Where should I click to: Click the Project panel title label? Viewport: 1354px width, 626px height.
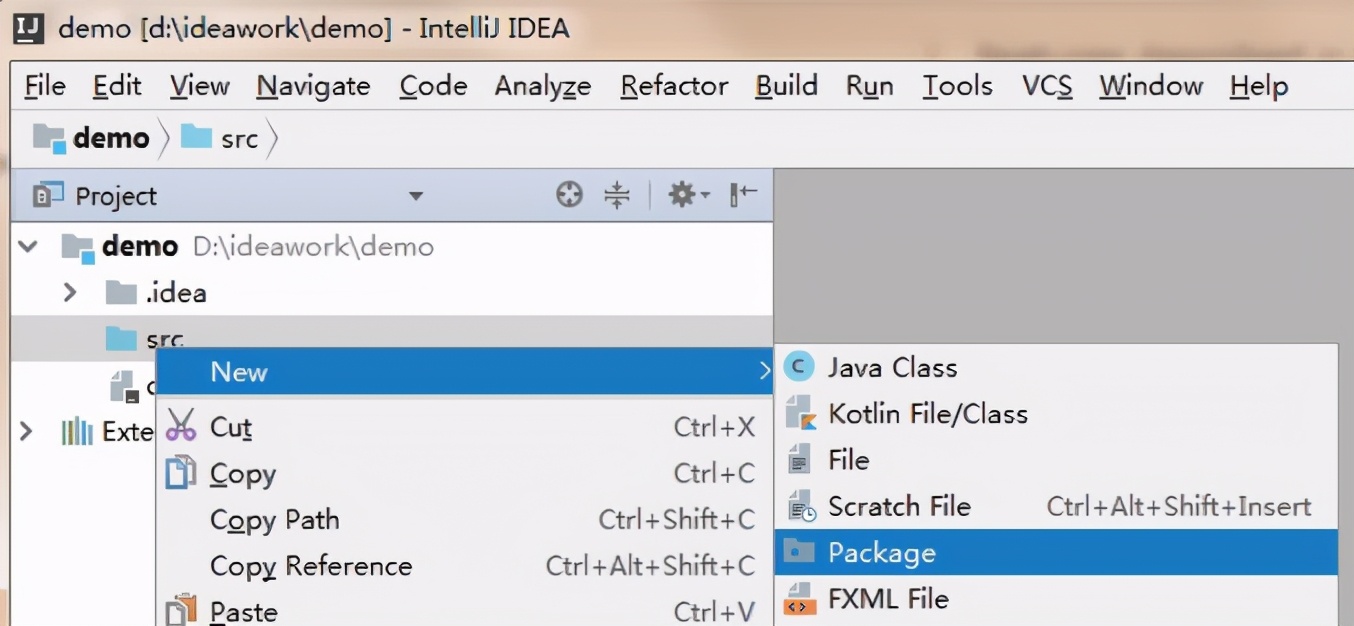click(x=117, y=196)
